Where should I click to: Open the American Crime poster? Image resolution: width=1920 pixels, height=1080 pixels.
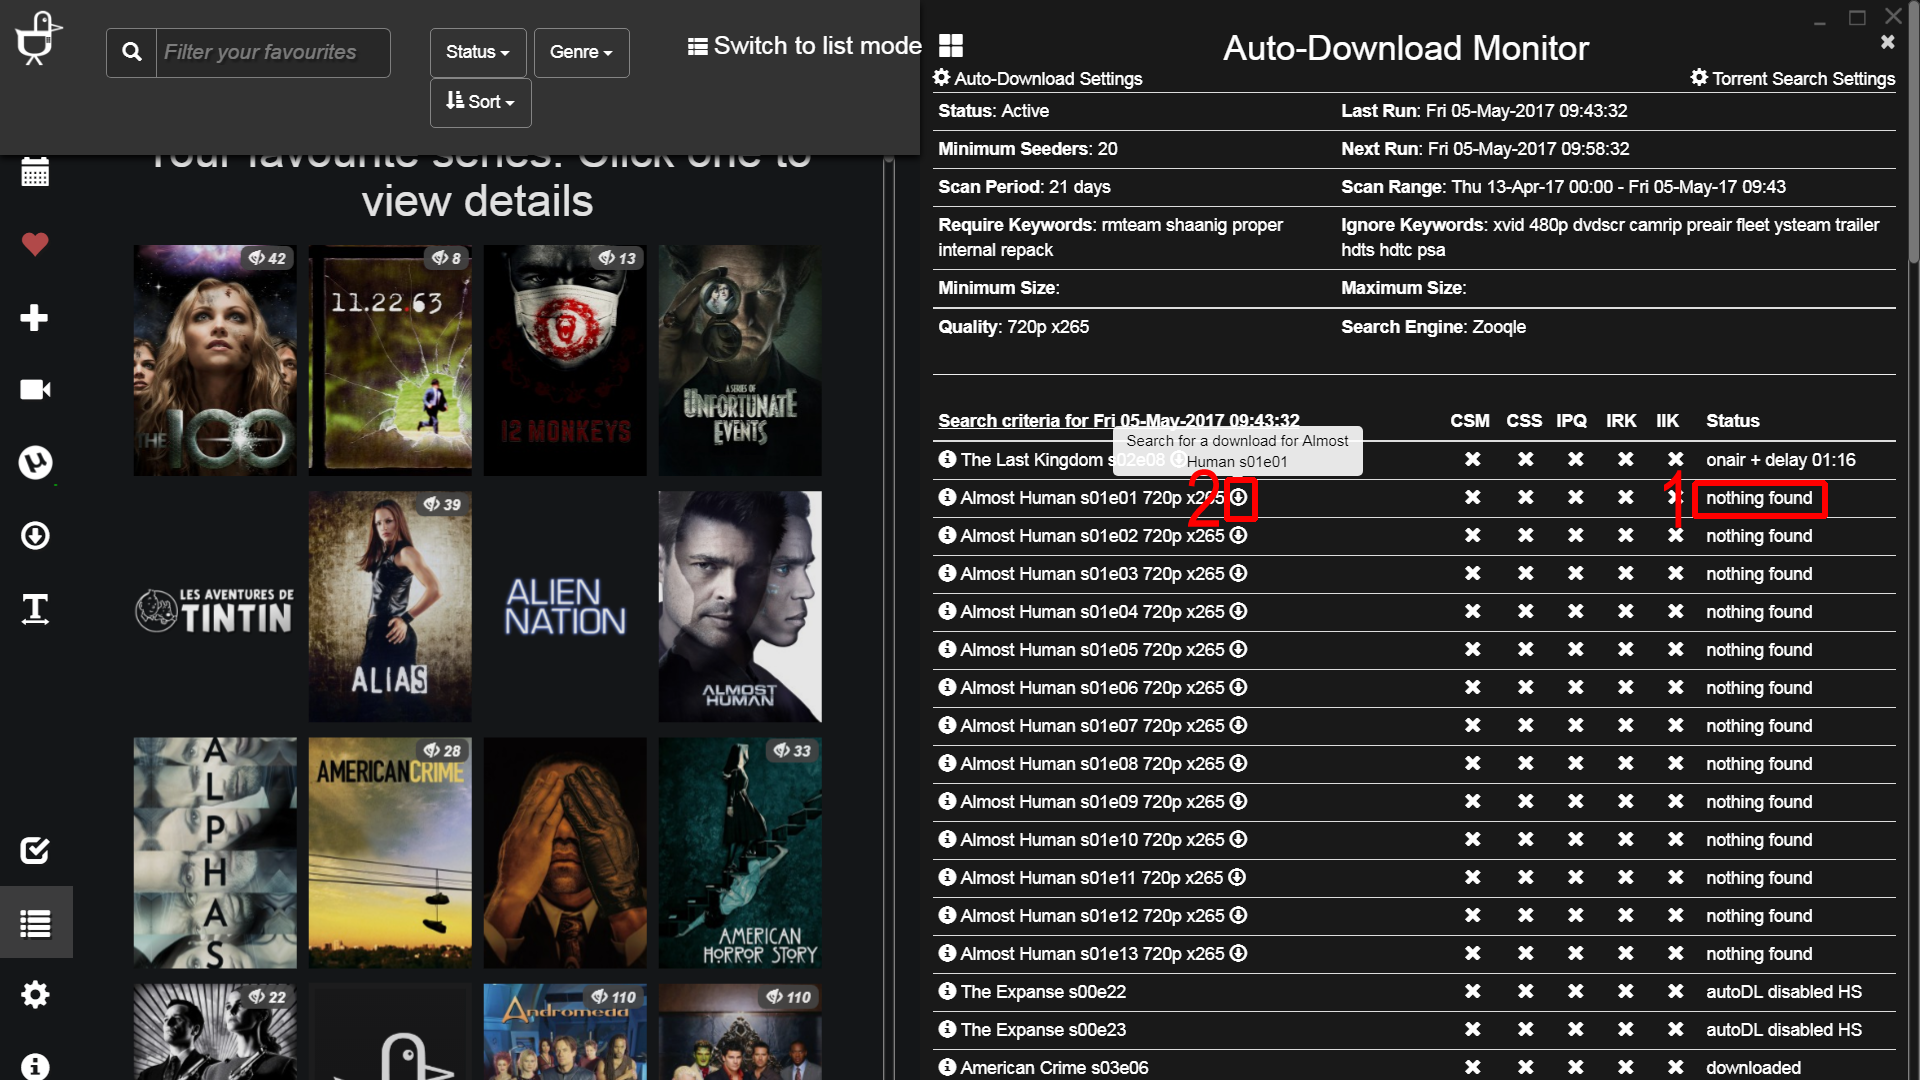click(x=390, y=853)
